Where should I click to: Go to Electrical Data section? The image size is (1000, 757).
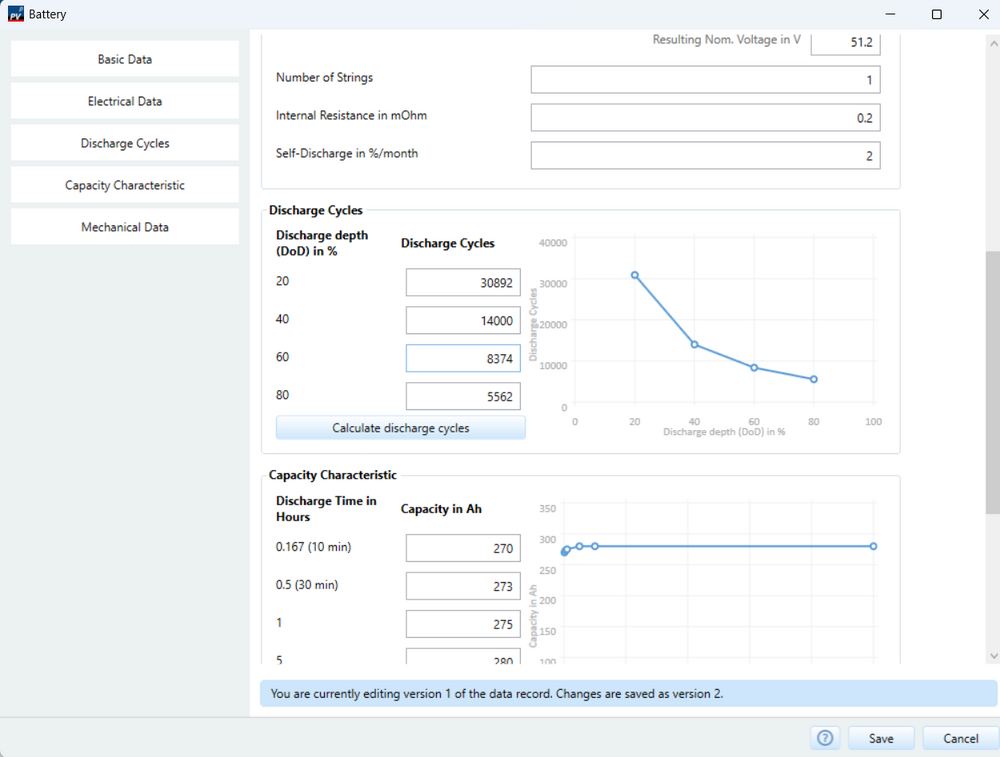click(125, 101)
